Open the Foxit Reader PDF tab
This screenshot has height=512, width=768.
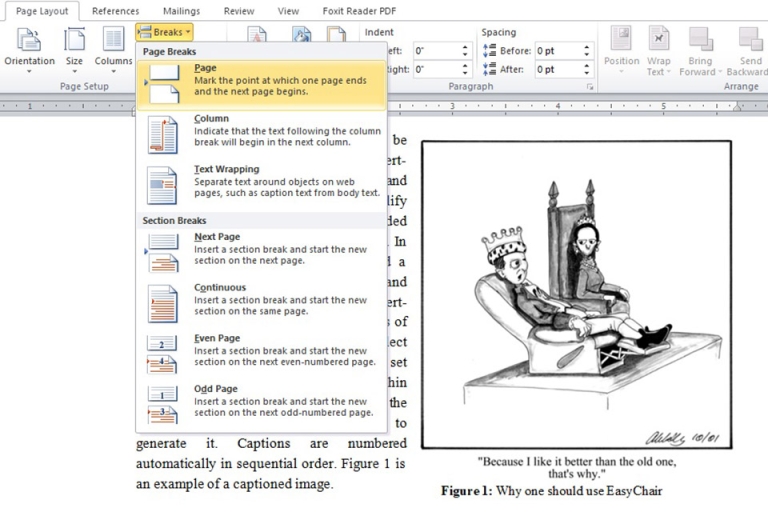click(x=359, y=11)
